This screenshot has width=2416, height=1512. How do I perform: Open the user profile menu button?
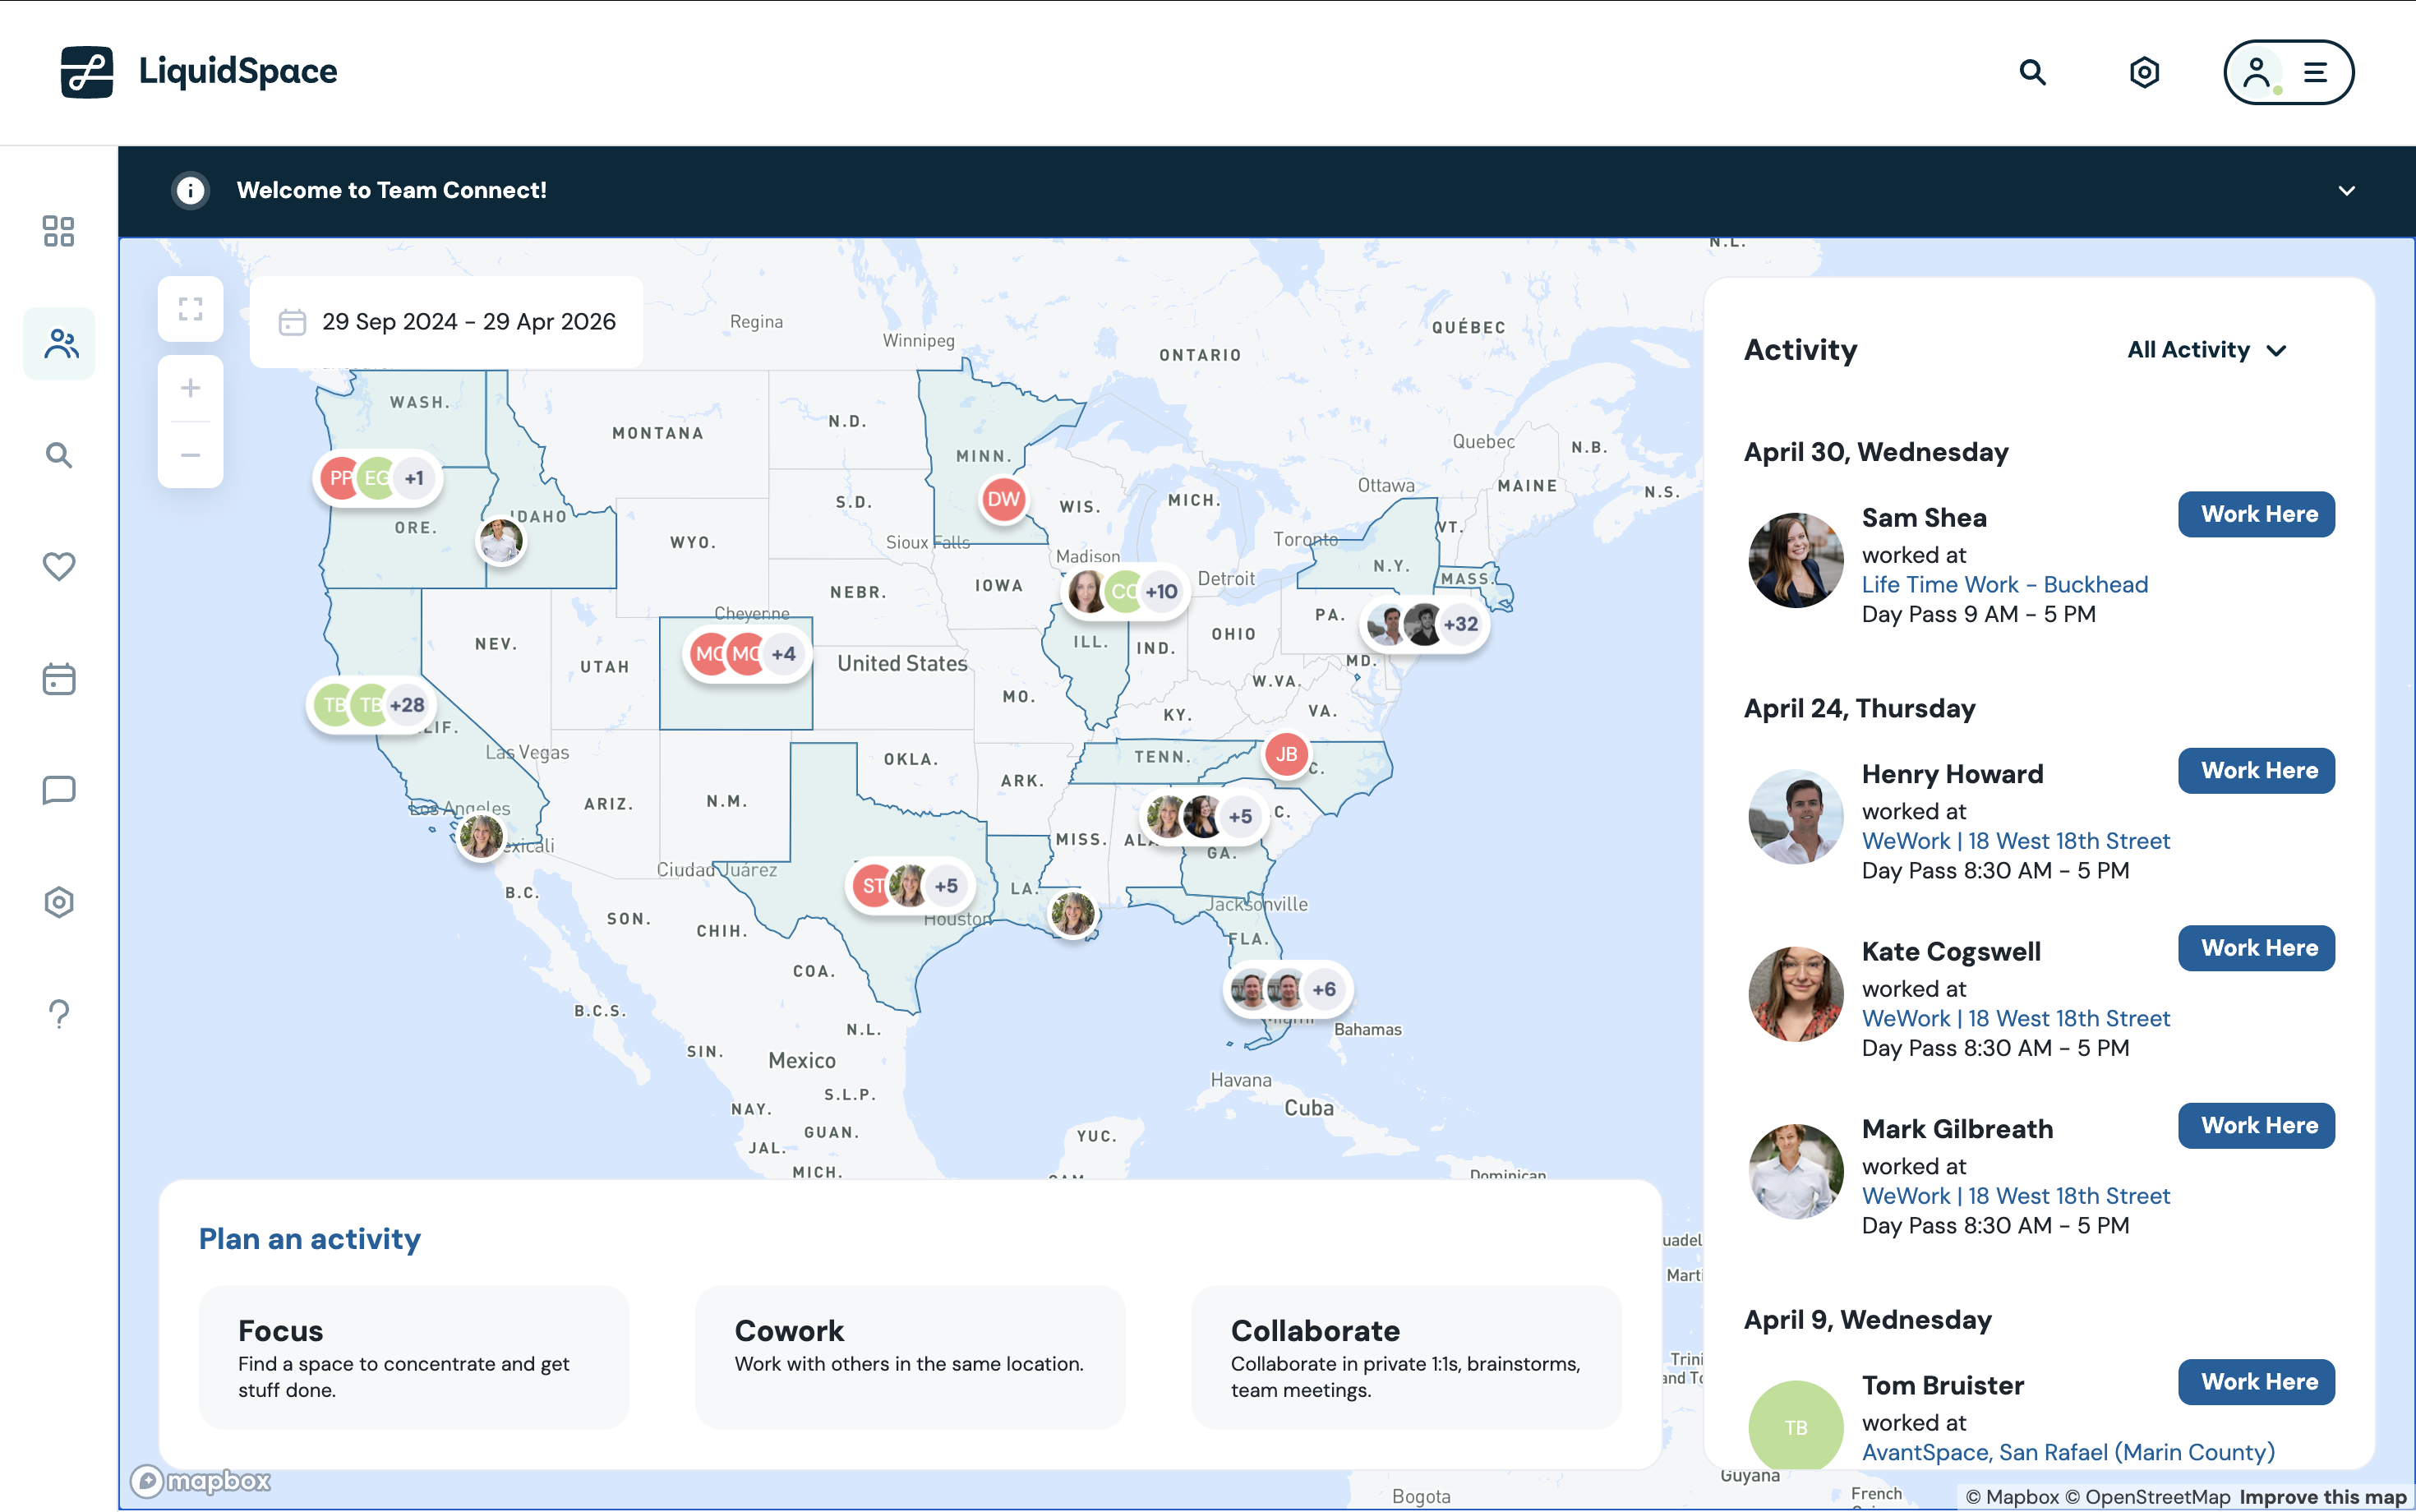coord(2288,72)
